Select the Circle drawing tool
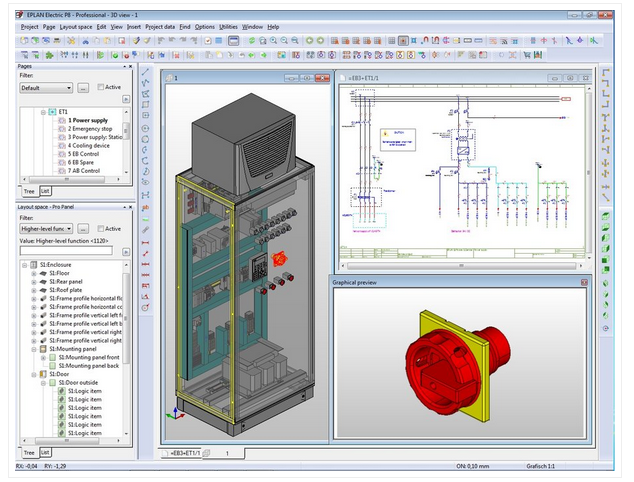This screenshot has width=634, height=482. [x=145, y=129]
